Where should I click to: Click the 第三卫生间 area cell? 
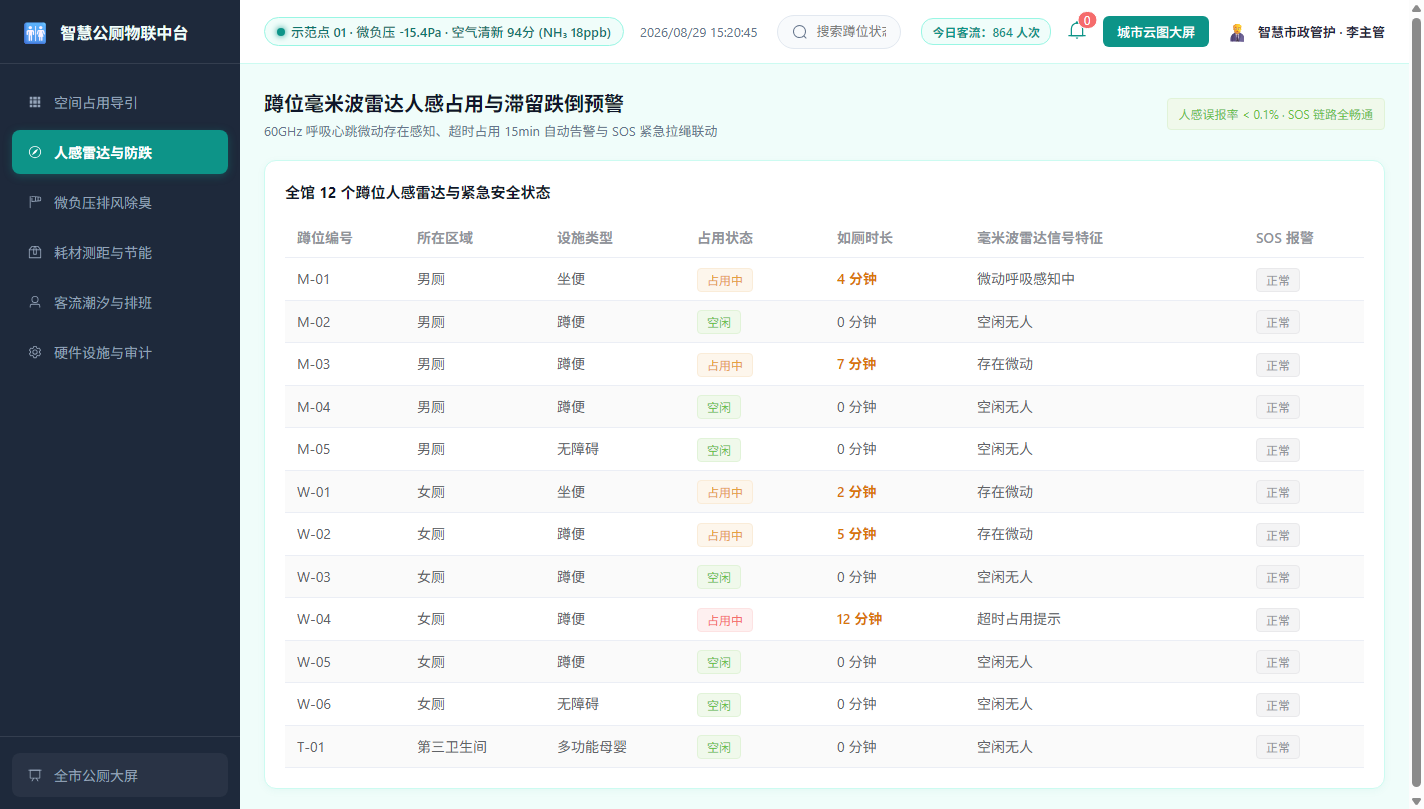coord(451,747)
